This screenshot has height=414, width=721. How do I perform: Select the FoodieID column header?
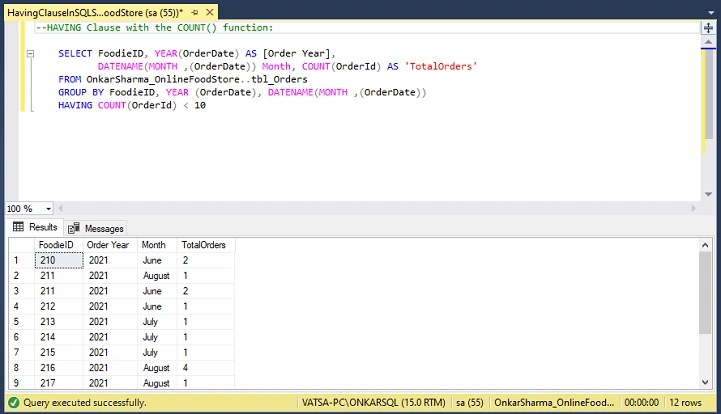coord(58,245)
